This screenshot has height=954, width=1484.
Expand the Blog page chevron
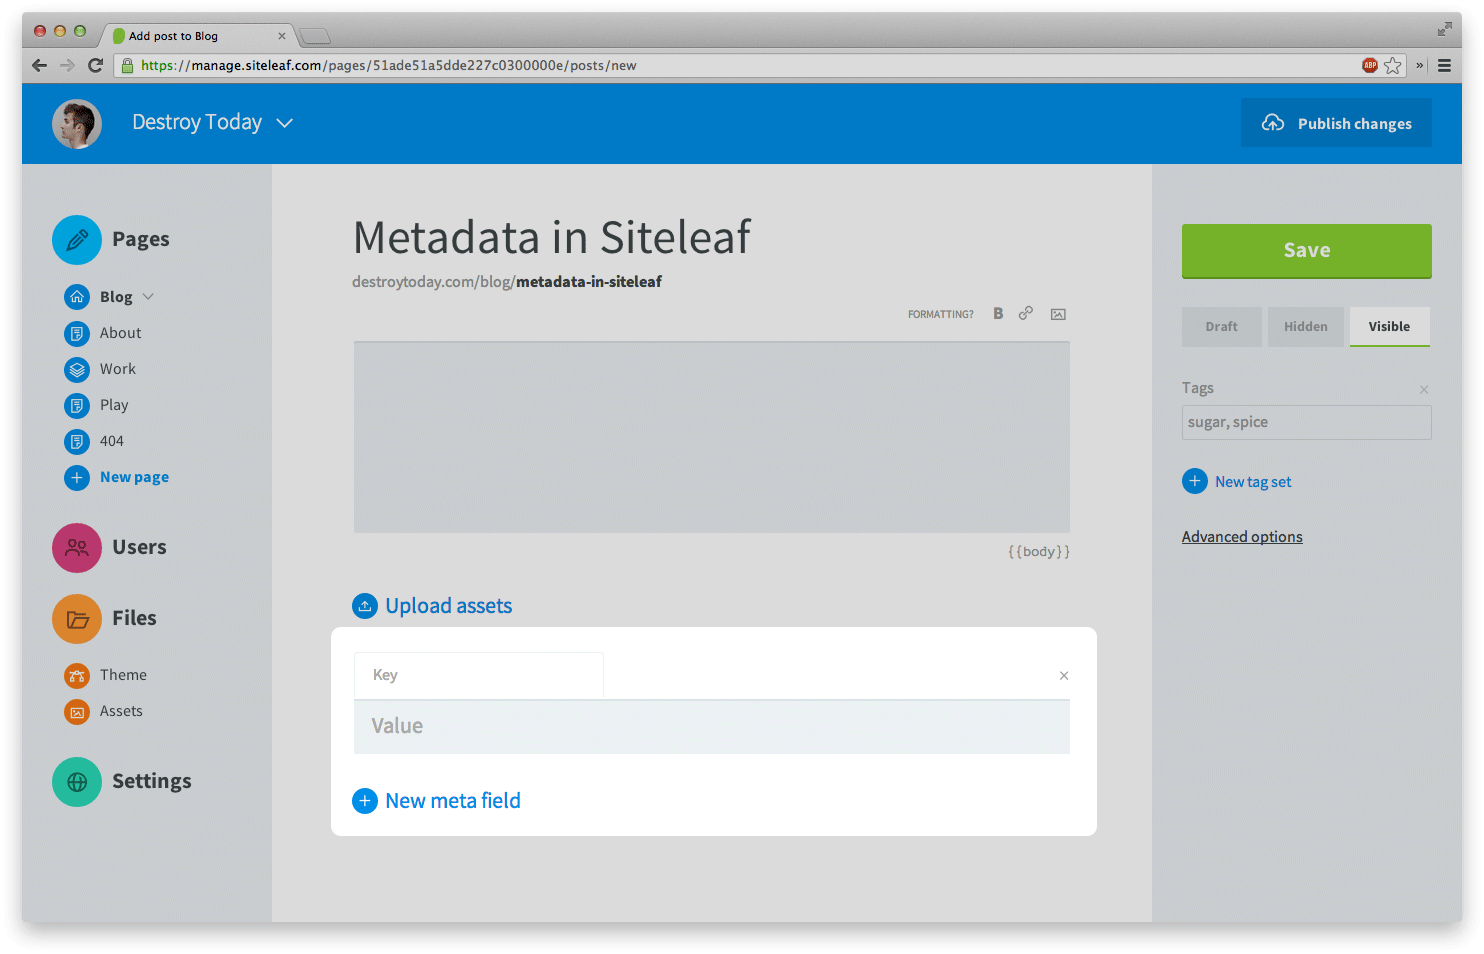tap(149, 297)
